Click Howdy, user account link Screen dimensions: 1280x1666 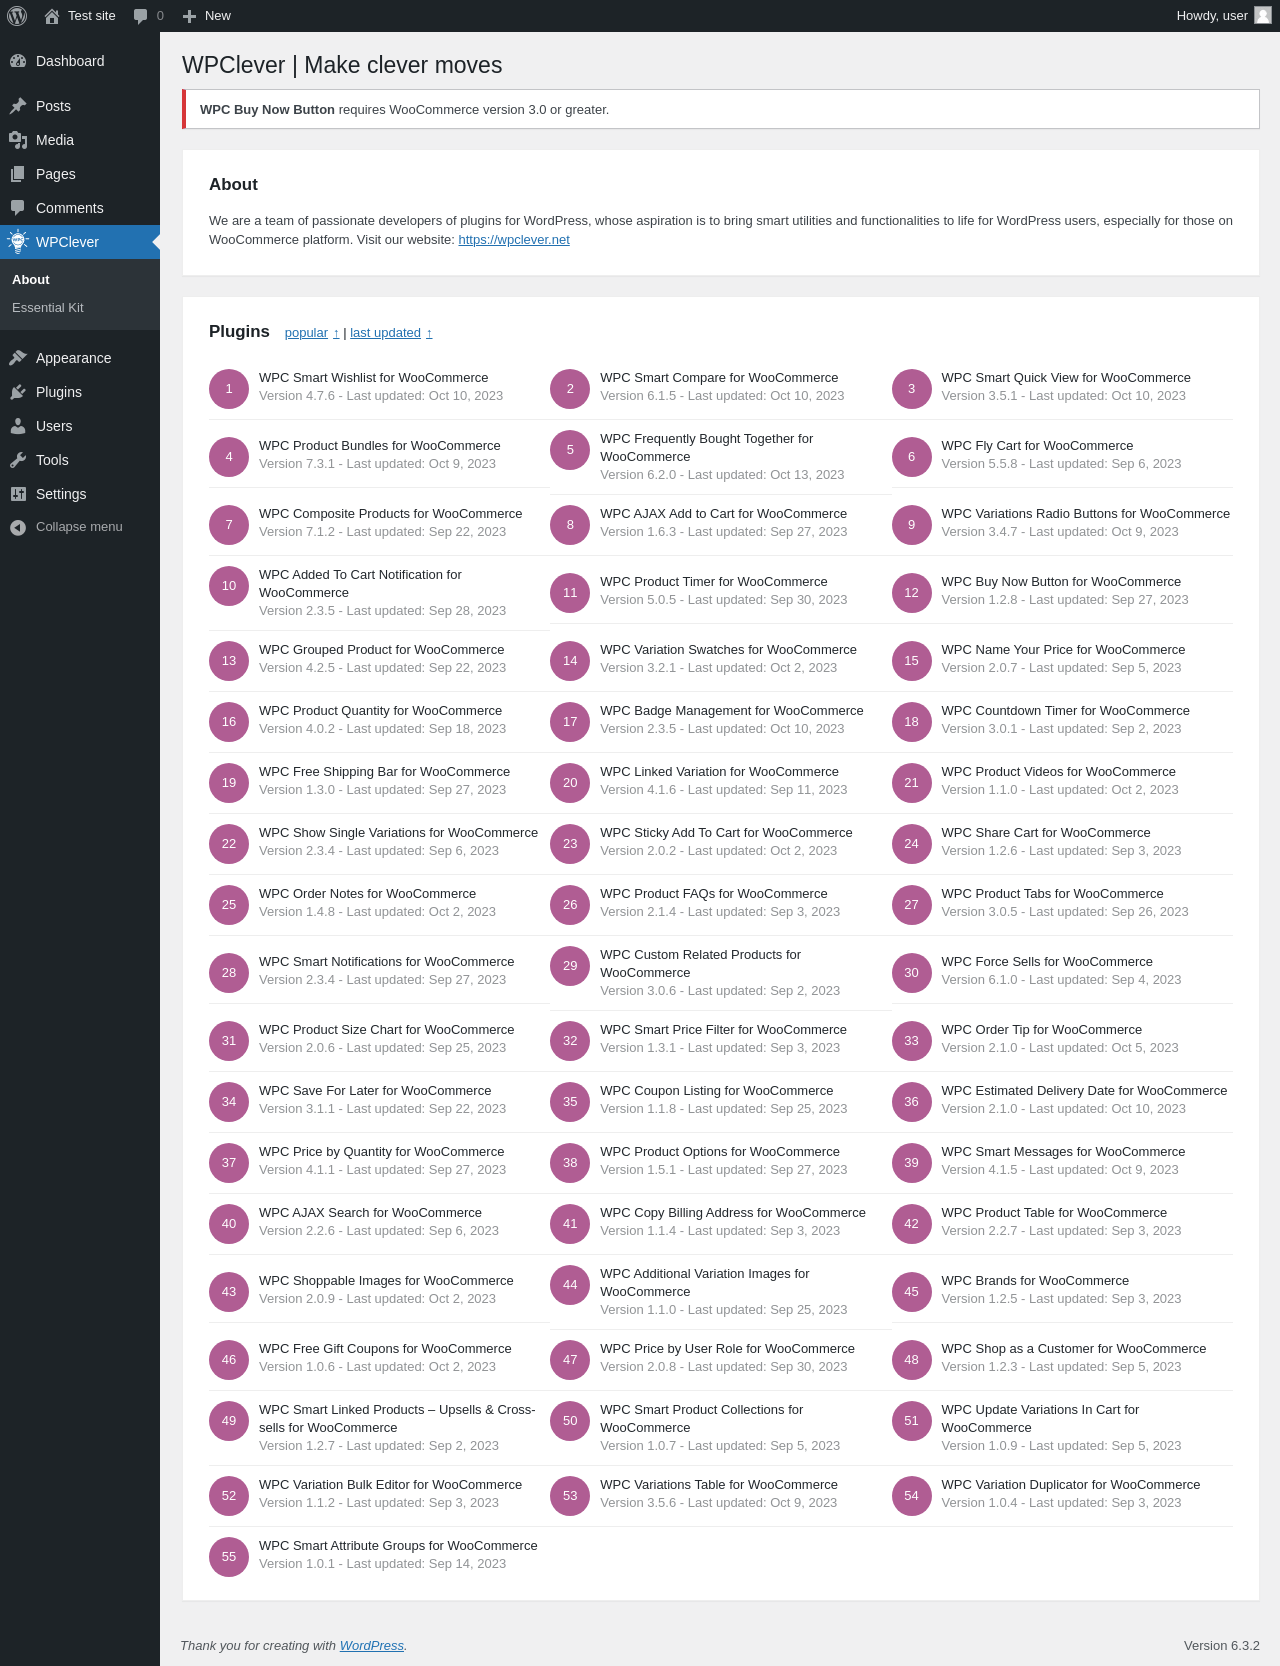[x=1223, y=16]
